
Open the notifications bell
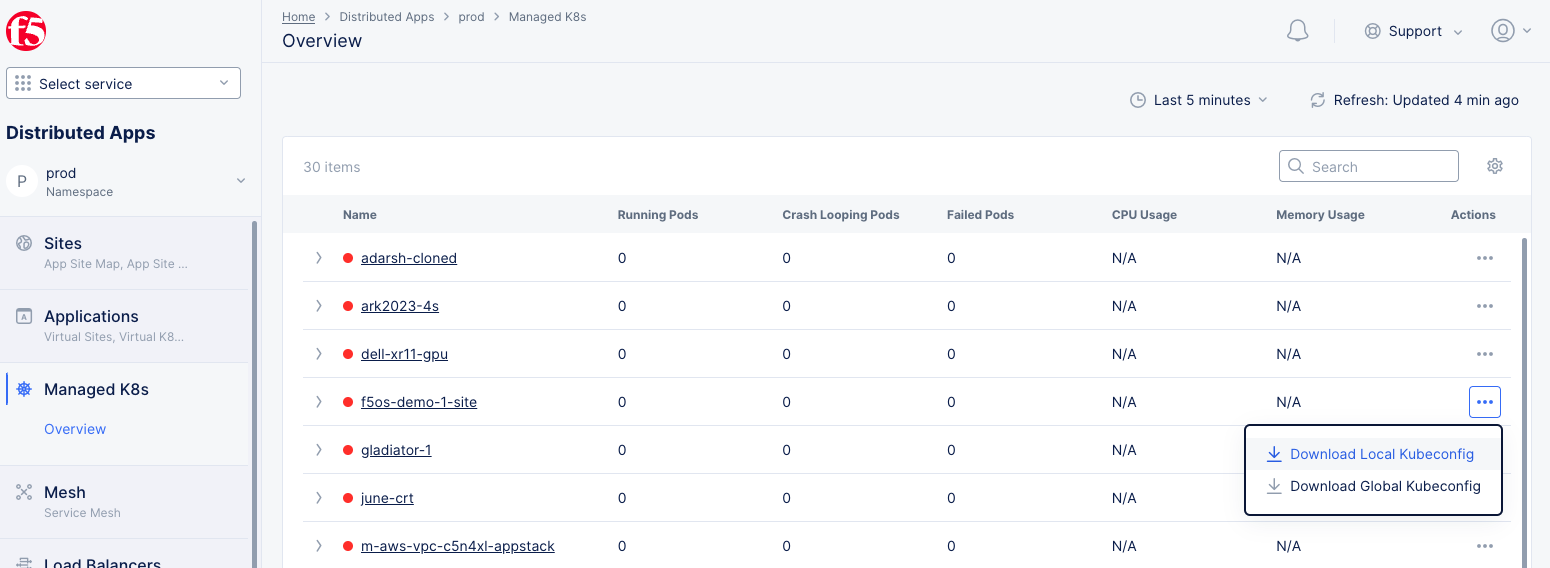pos(1297,31)
